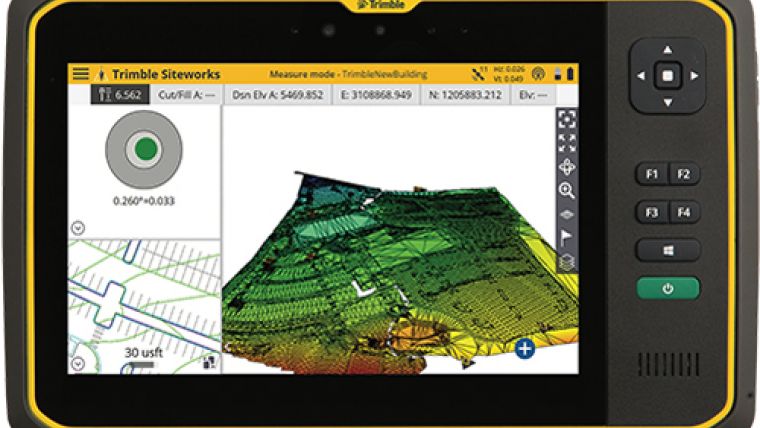Push the D-pad down arrow
This screenshot has height=428, width=760.
click(667, 103)
